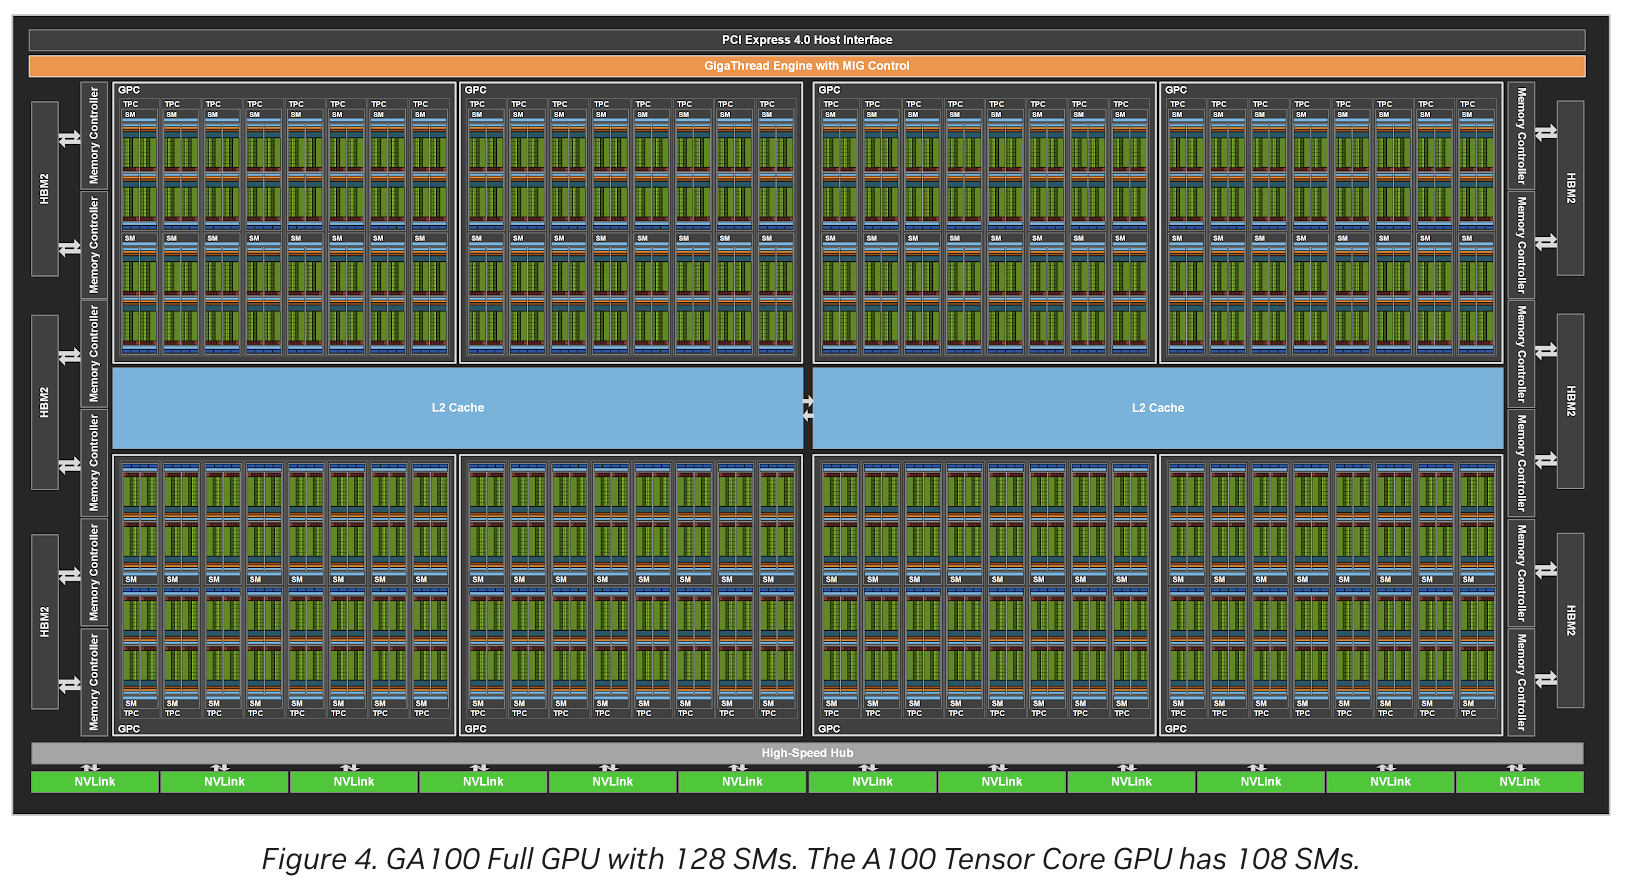
Task: Click the upper arrow icon beside the top-right HBM2
Action: [x=1546, y=132]
